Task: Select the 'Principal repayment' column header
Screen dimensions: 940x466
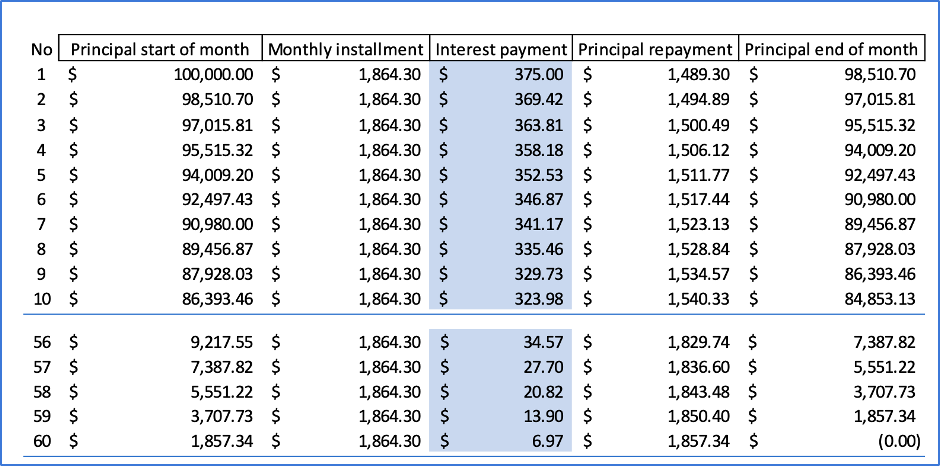Action: tap(656, 49)
